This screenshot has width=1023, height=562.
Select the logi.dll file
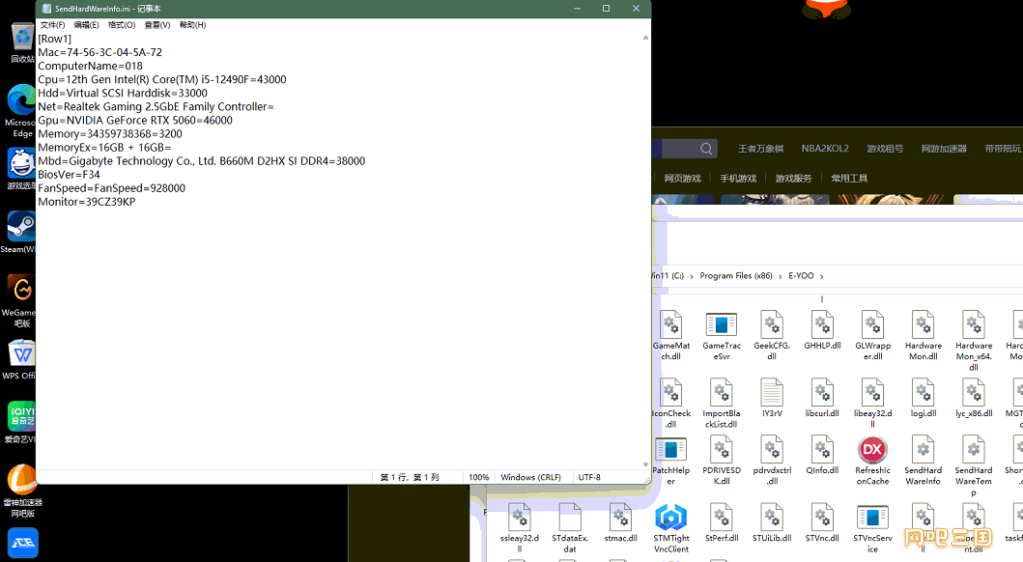(923, 398)
